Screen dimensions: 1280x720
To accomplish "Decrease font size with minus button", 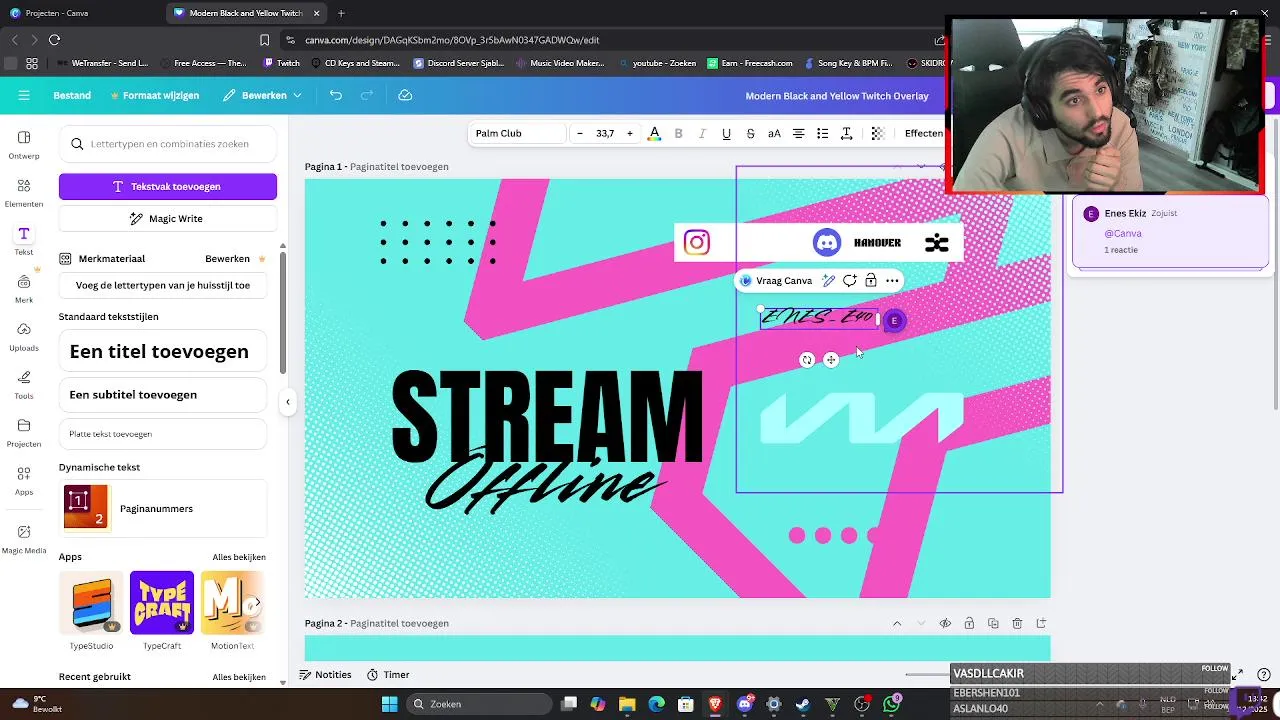I will [x=580, y=133].
